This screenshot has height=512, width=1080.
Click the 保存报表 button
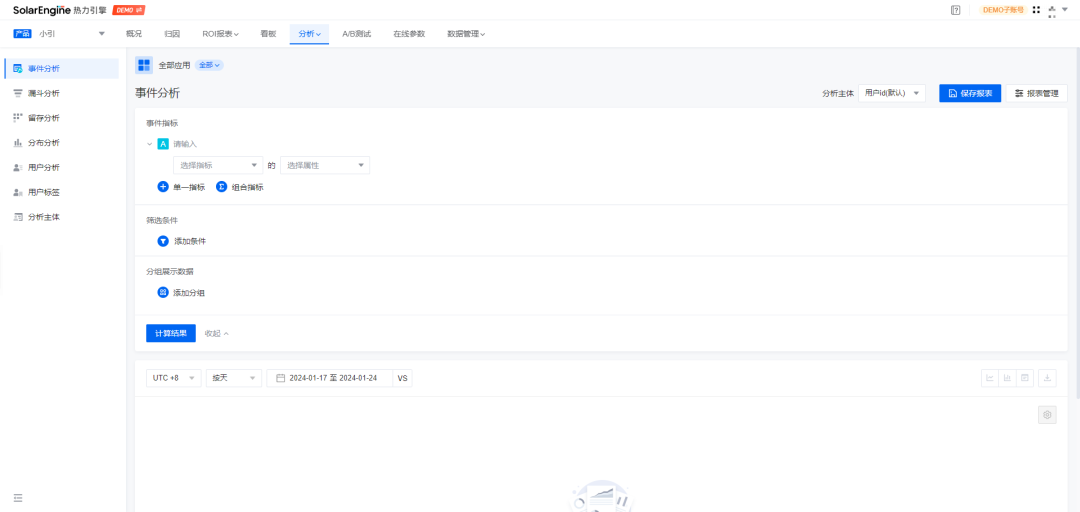pos(970,93)
